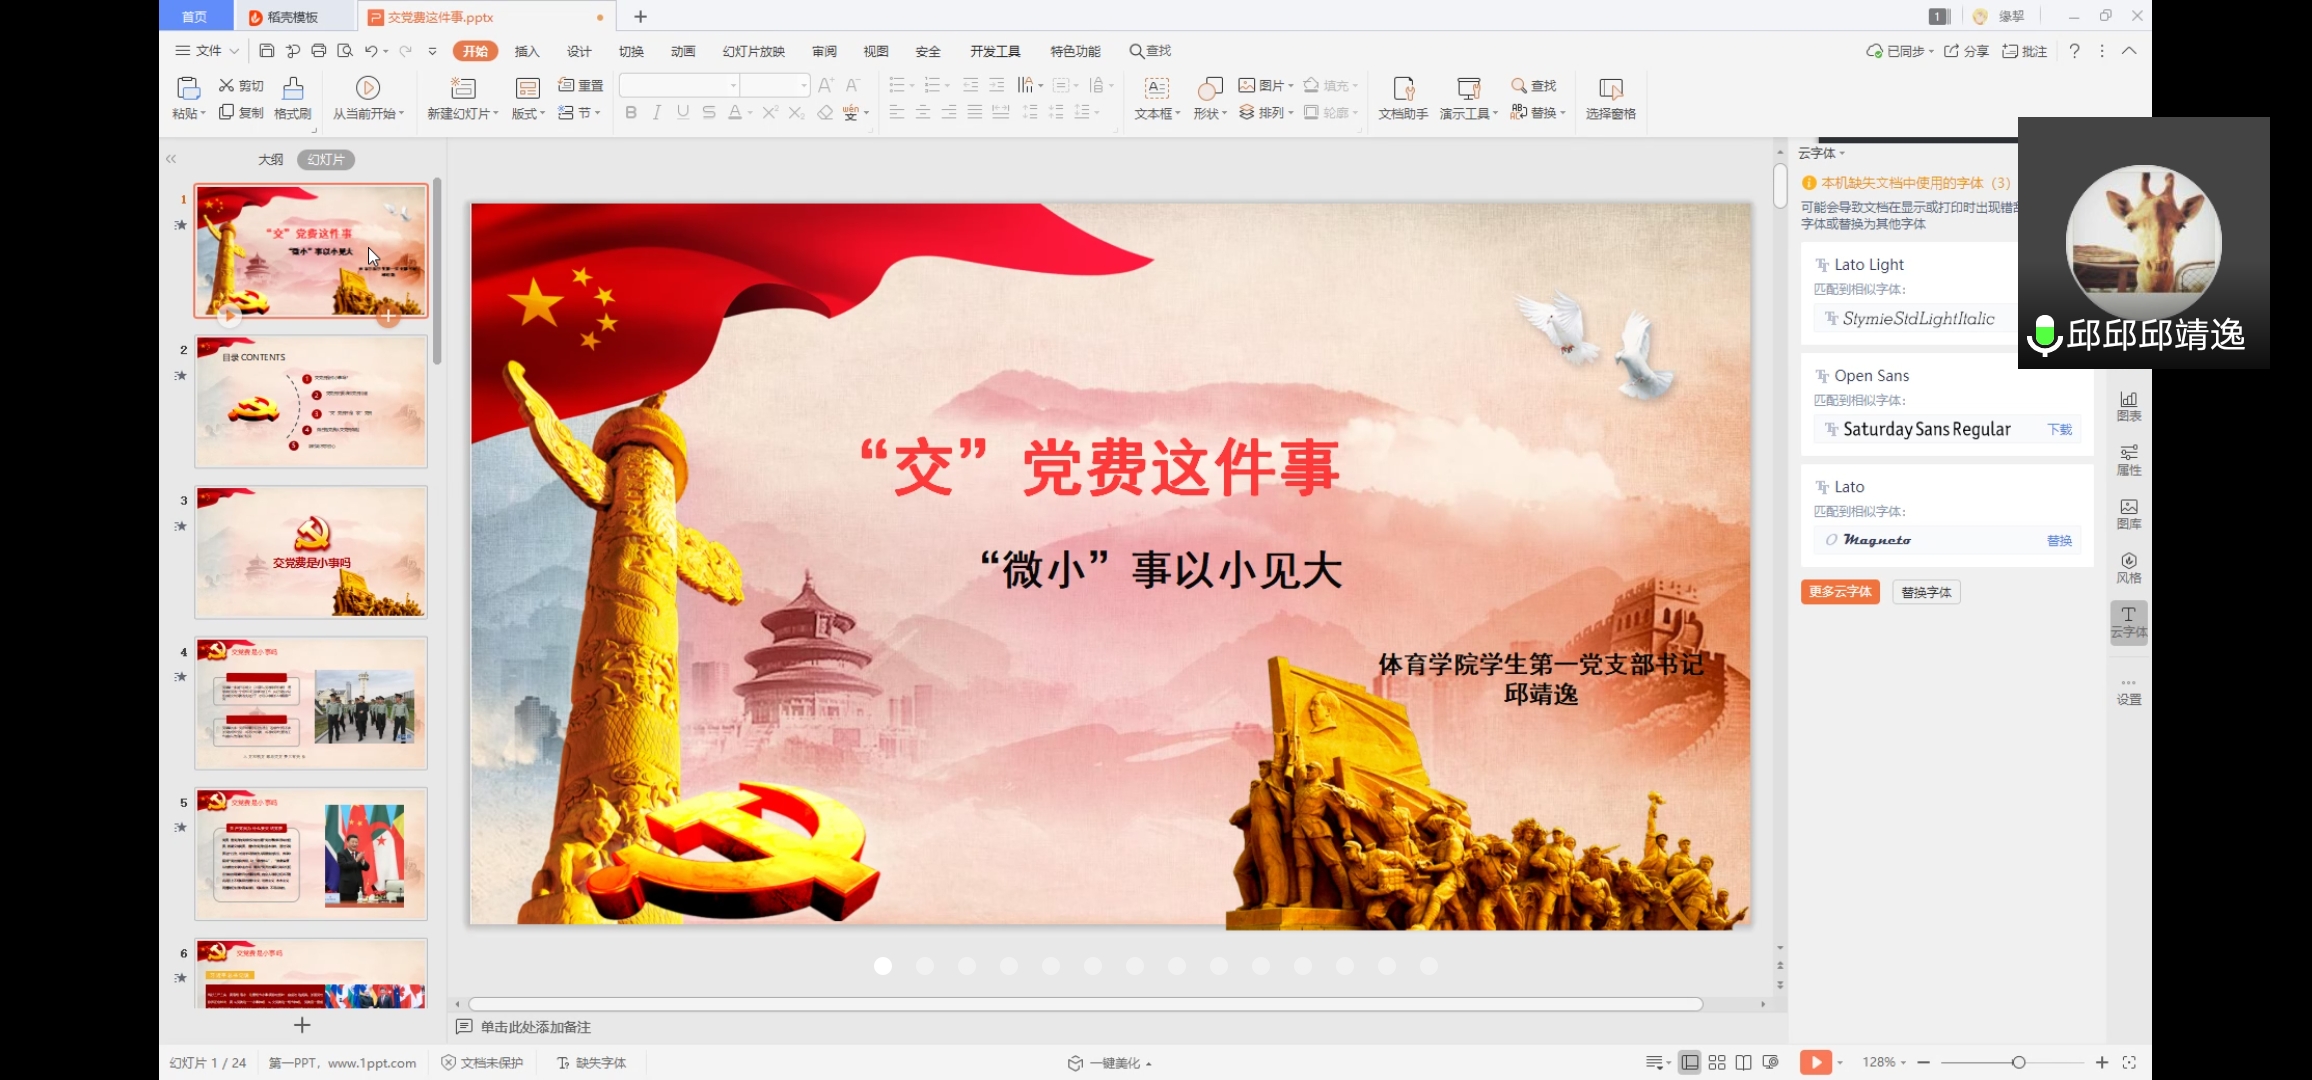The width and height of the screenshot is (2312, 1080).
Task: Click the Shapes (形状) icon
Action: [x=1210, y=89]
